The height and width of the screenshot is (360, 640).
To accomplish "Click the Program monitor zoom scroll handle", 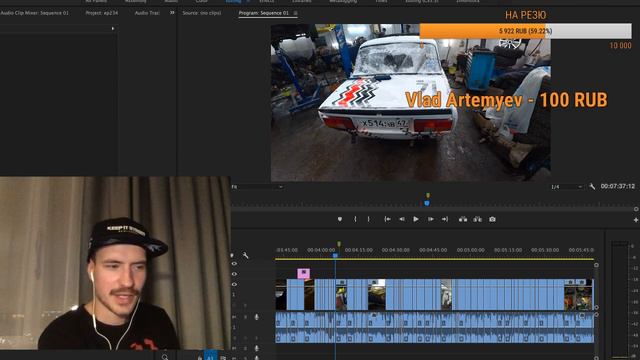I will 636,209.
